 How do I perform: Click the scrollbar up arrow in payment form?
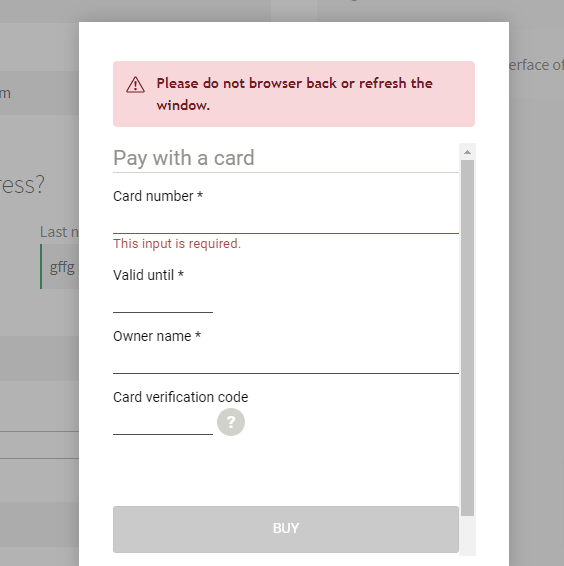point(467,152)
